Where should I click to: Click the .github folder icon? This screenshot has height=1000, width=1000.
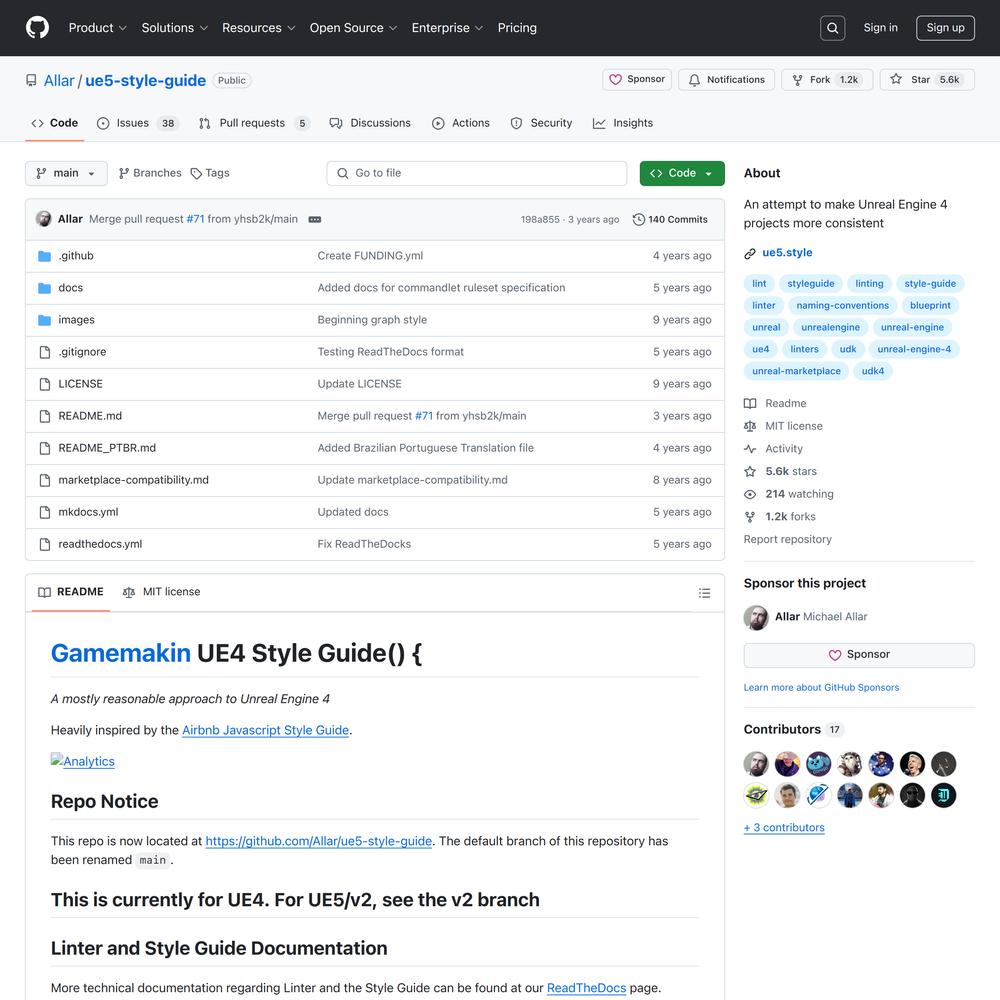tap(44, 256)
